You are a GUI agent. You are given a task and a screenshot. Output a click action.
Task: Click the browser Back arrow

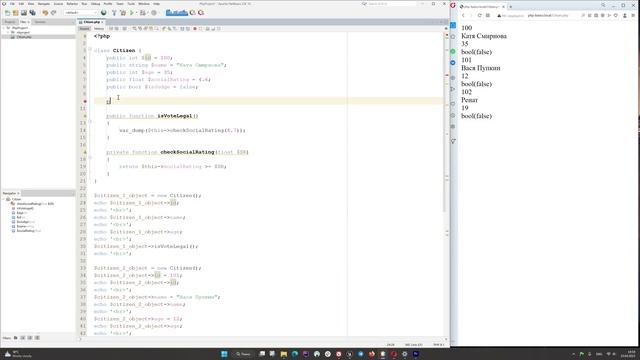pos(463,16)
